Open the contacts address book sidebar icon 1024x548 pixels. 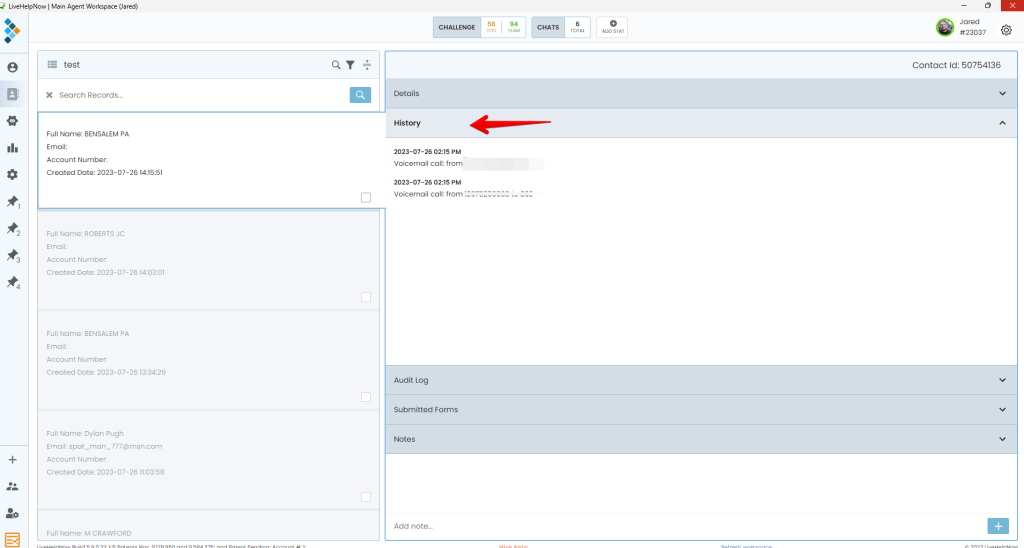pyautogui.click(x=12, y=94)
